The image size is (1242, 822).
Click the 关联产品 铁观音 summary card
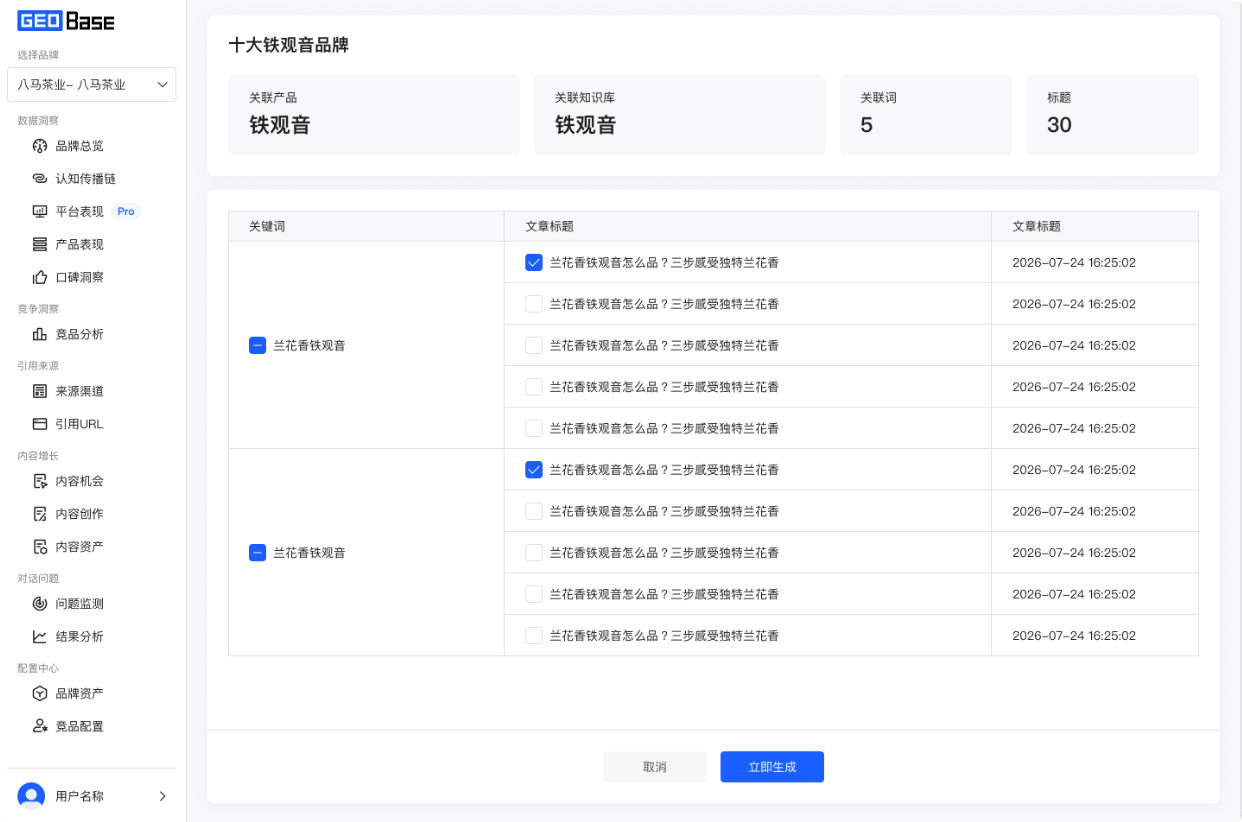[374, 115]
